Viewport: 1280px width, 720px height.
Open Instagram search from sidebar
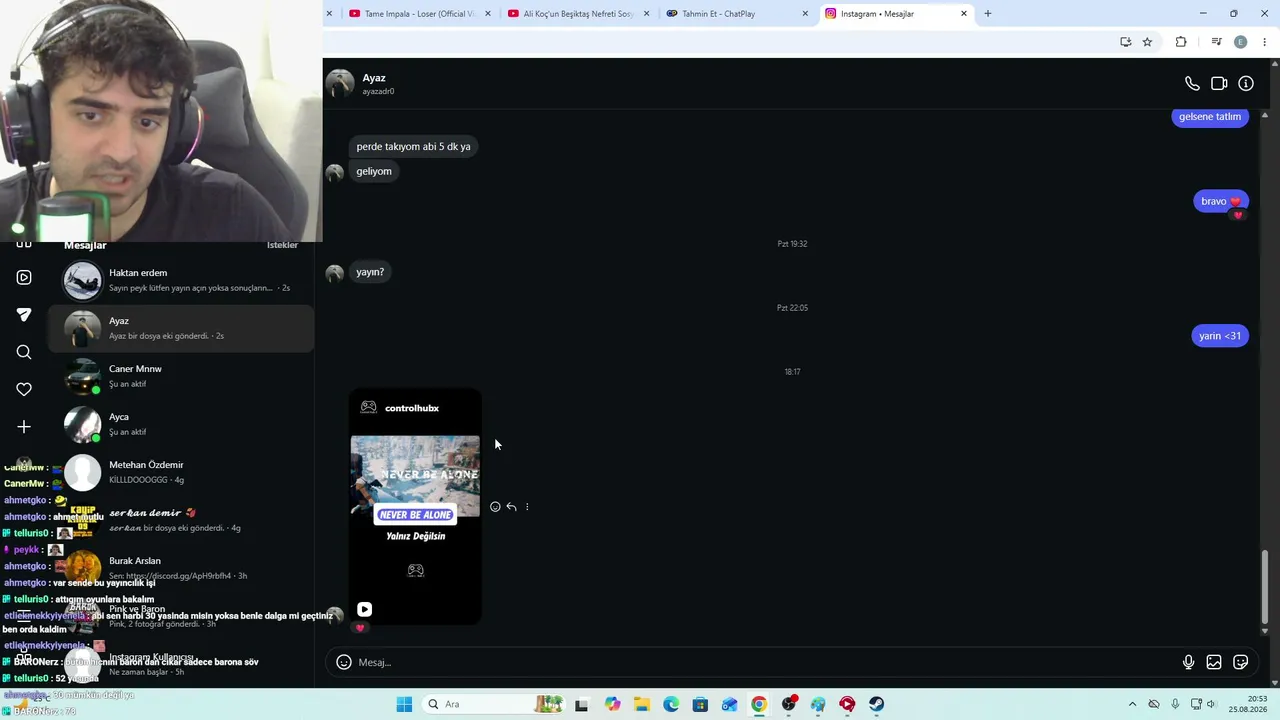click(x=24, y=352)
